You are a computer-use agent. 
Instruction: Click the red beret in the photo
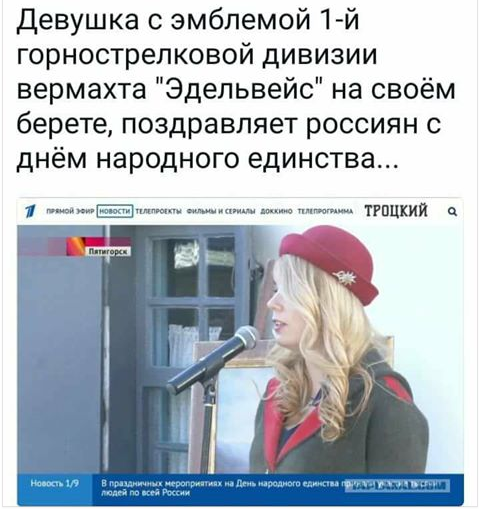[x=329, y=263]
